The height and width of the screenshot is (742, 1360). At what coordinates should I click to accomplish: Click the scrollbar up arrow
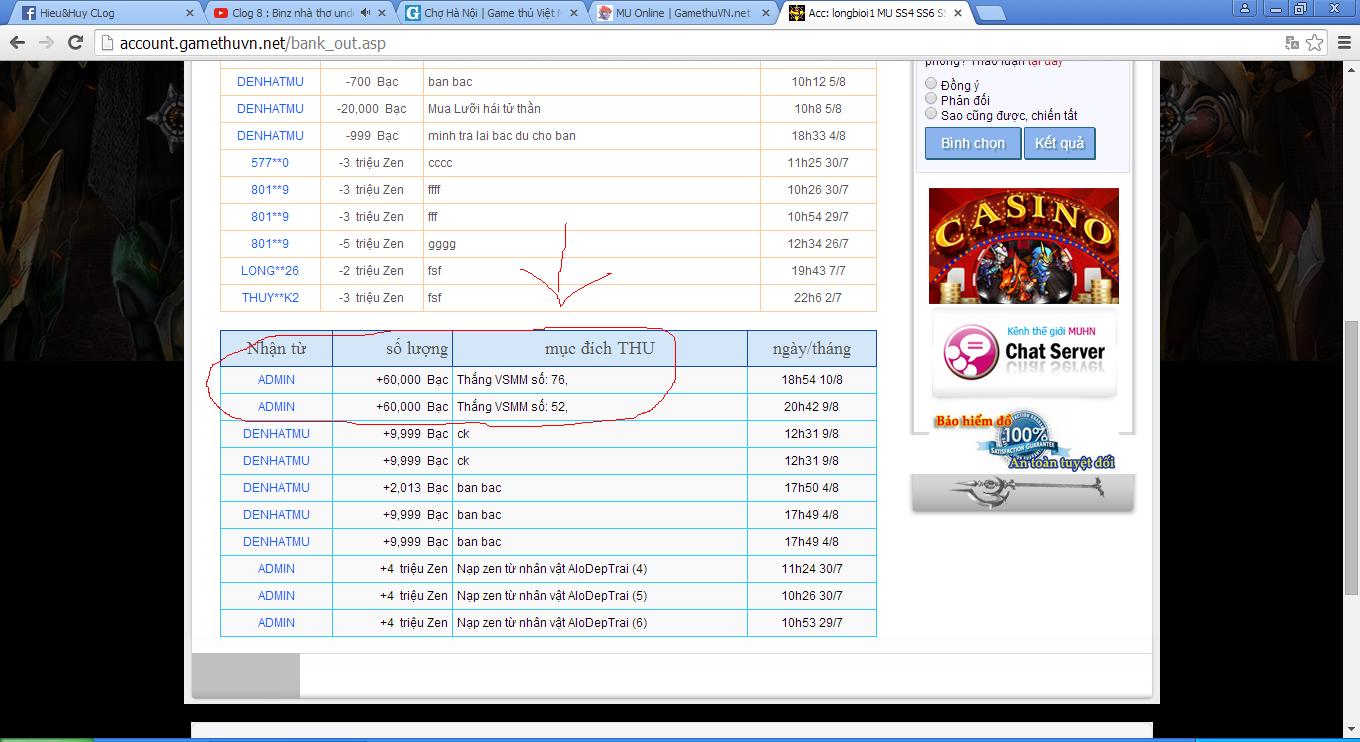pos(1351,69)
